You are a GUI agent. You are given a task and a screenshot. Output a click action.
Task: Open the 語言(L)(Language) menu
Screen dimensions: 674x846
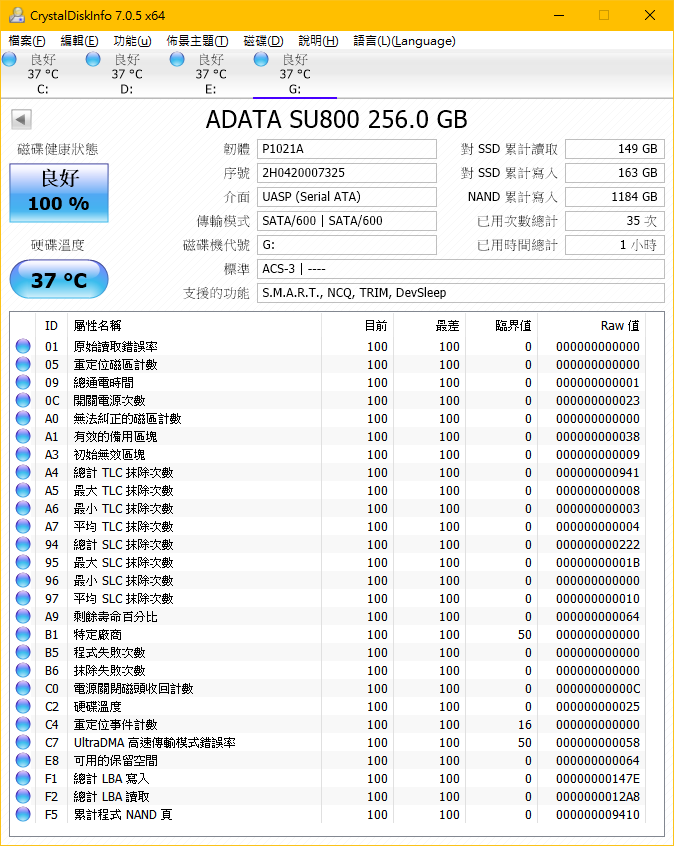click(x=404, y=41)
